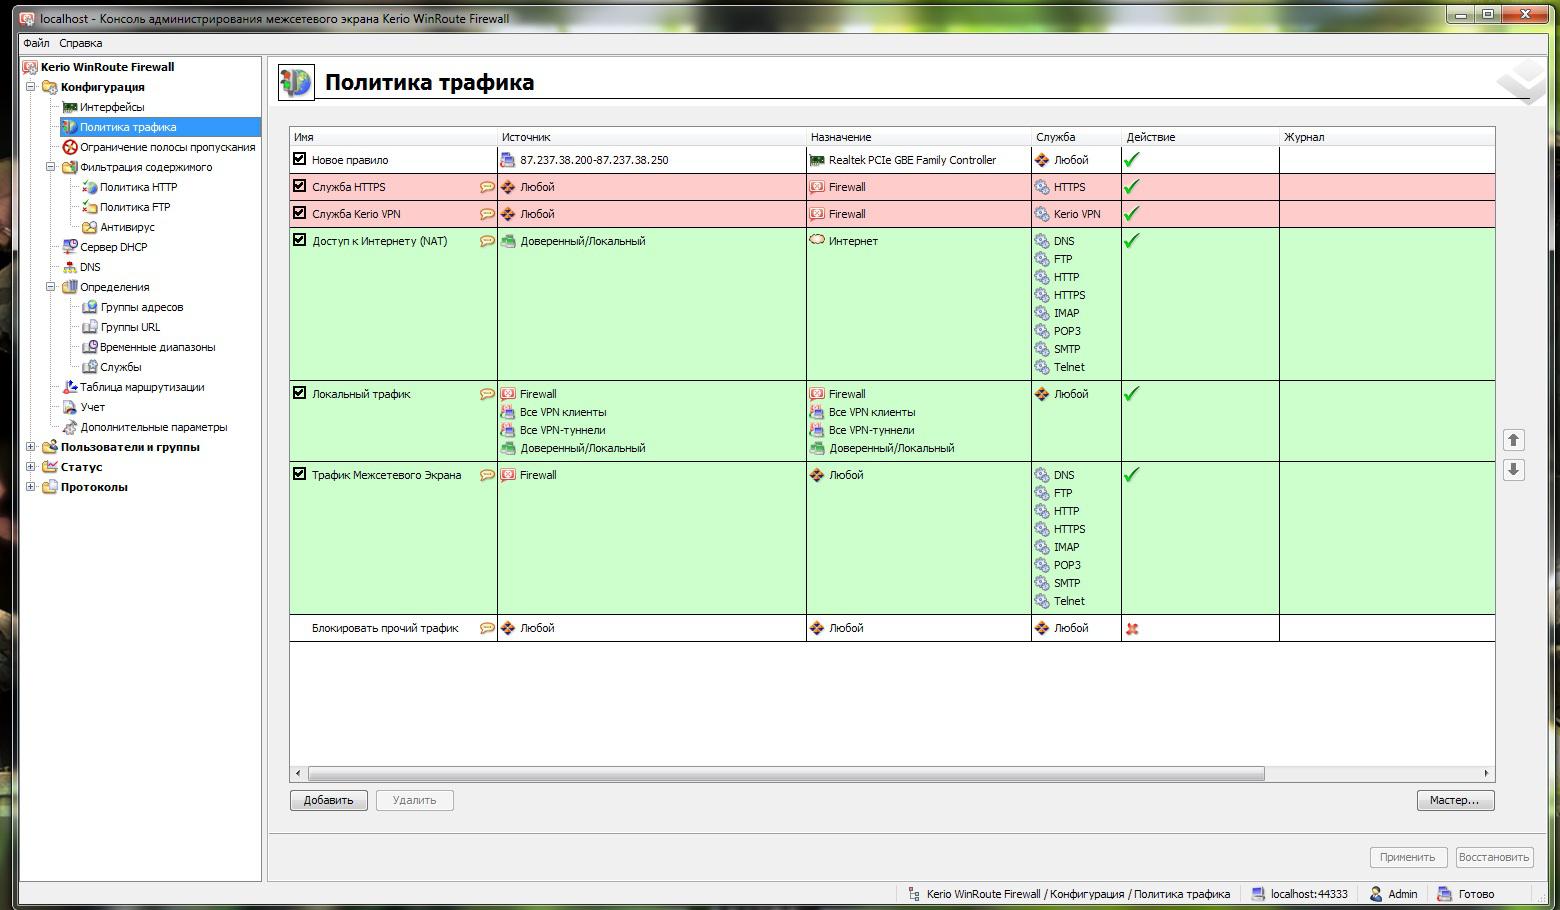
Task: Click the Группы URL icon
Action: click(x=89, y=327)
